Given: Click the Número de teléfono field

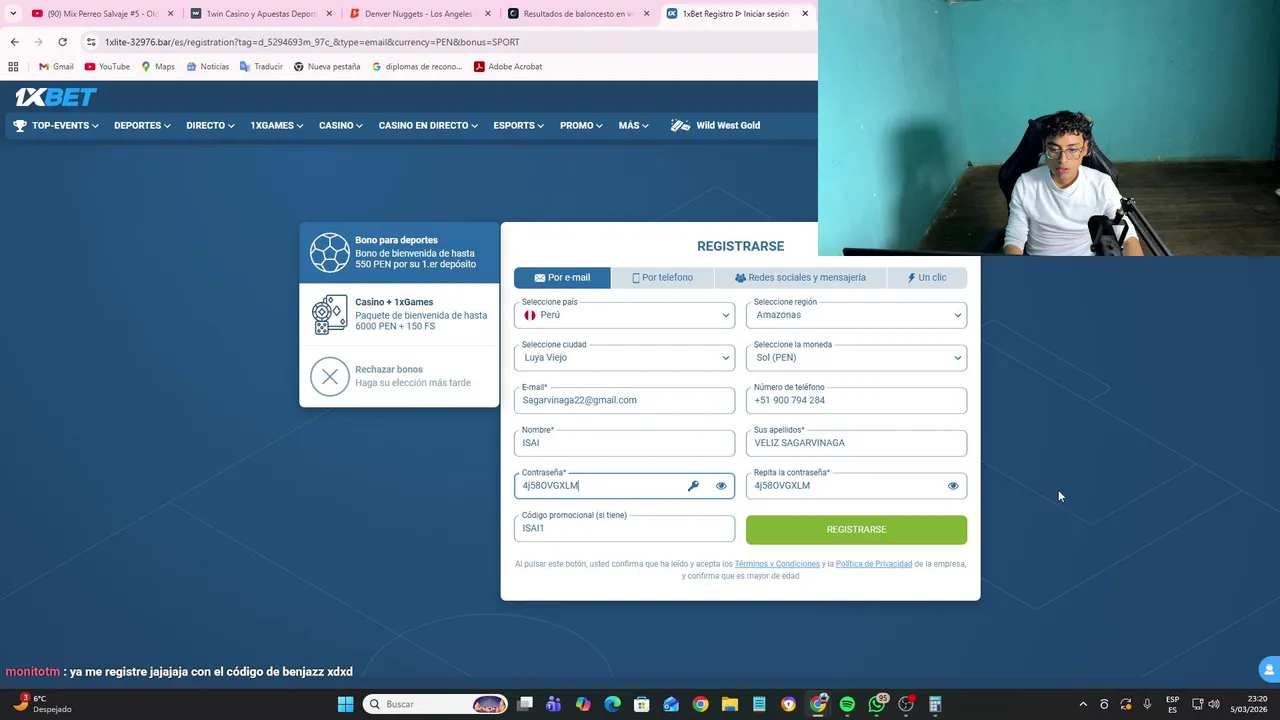Looking at the screenshot, I should 856,400.
